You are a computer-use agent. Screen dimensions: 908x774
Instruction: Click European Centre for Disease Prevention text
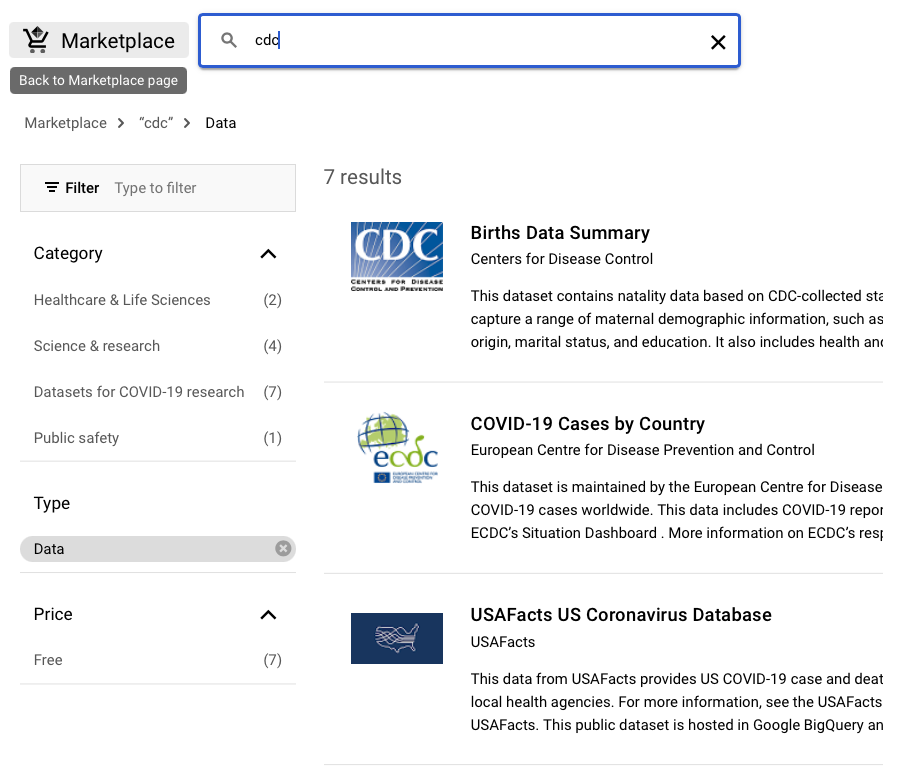point(642,450)
